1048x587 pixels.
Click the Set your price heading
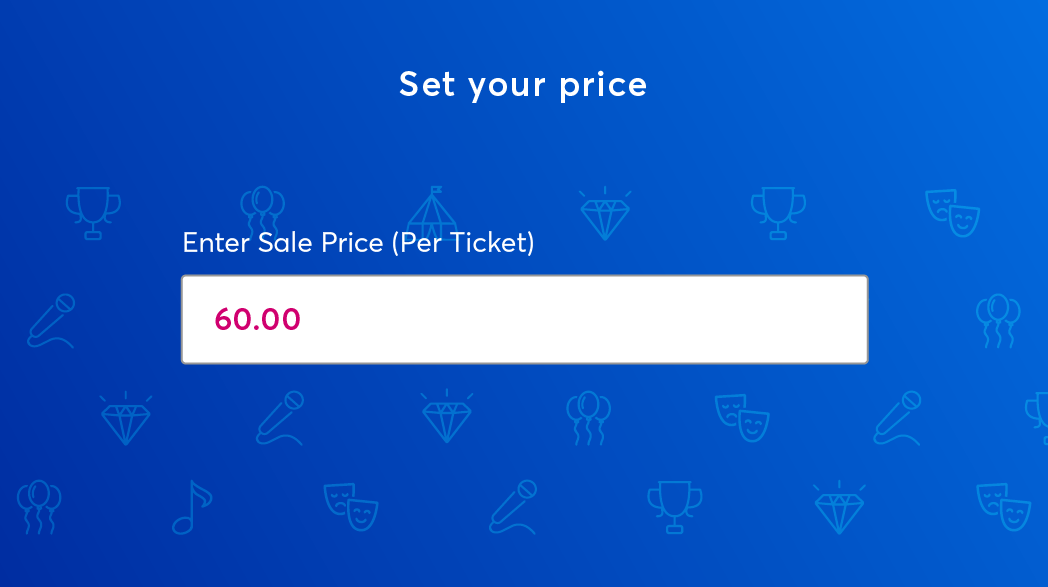click(x=523, y=85)
